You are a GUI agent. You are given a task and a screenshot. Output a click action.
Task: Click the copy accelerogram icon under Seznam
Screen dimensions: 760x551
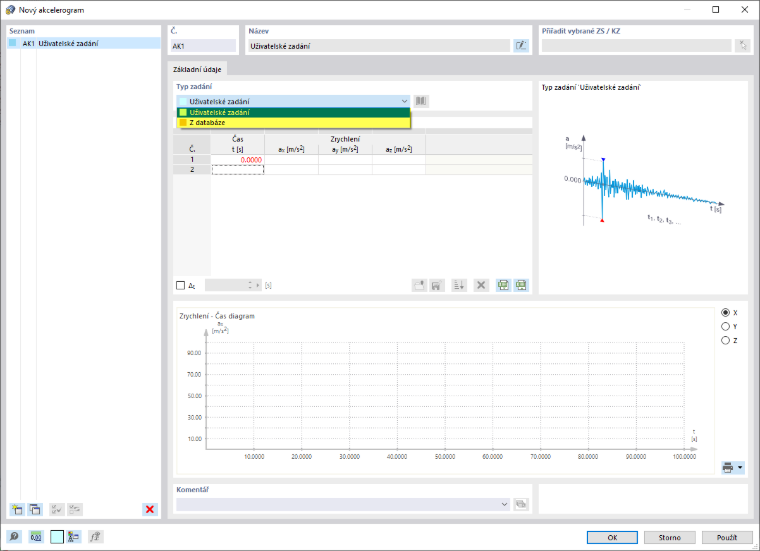click(x=35, y=509)
